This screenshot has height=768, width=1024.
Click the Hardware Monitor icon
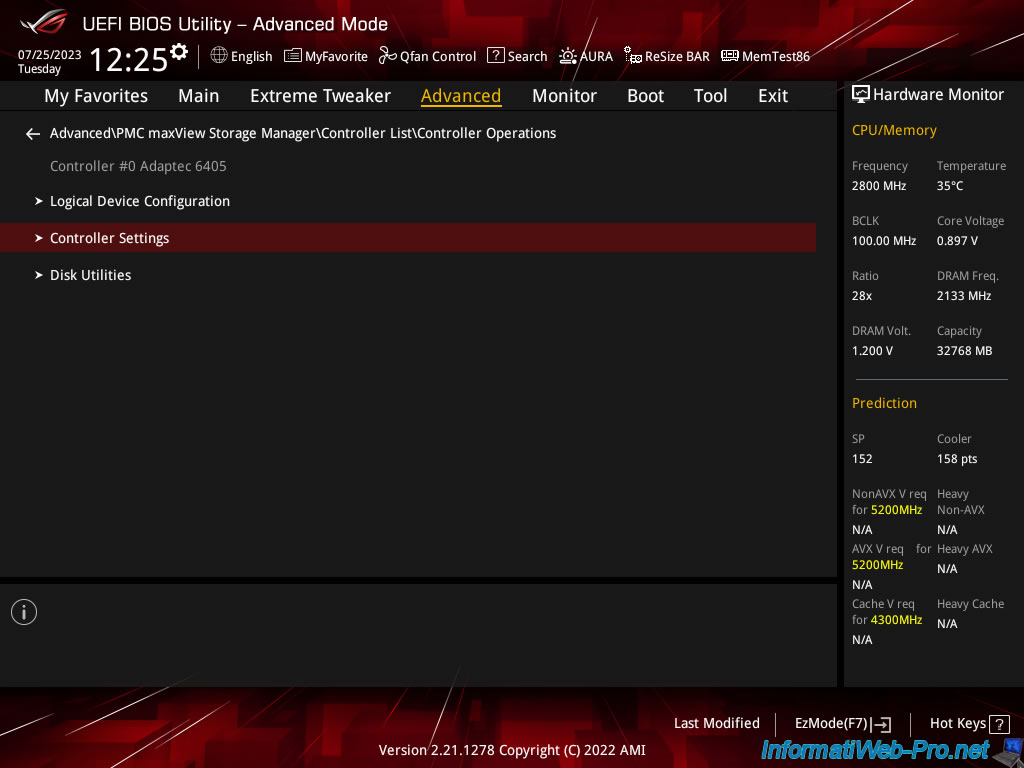861,94
